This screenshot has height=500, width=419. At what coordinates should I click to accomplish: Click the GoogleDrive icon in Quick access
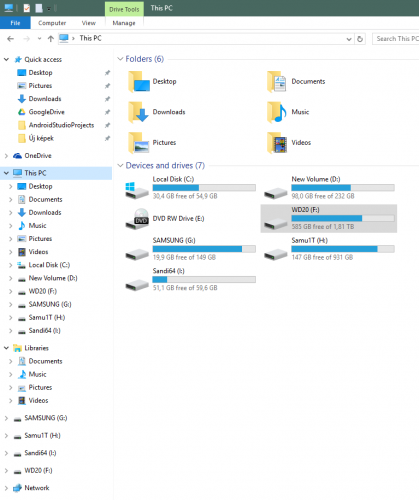(21, 112)
